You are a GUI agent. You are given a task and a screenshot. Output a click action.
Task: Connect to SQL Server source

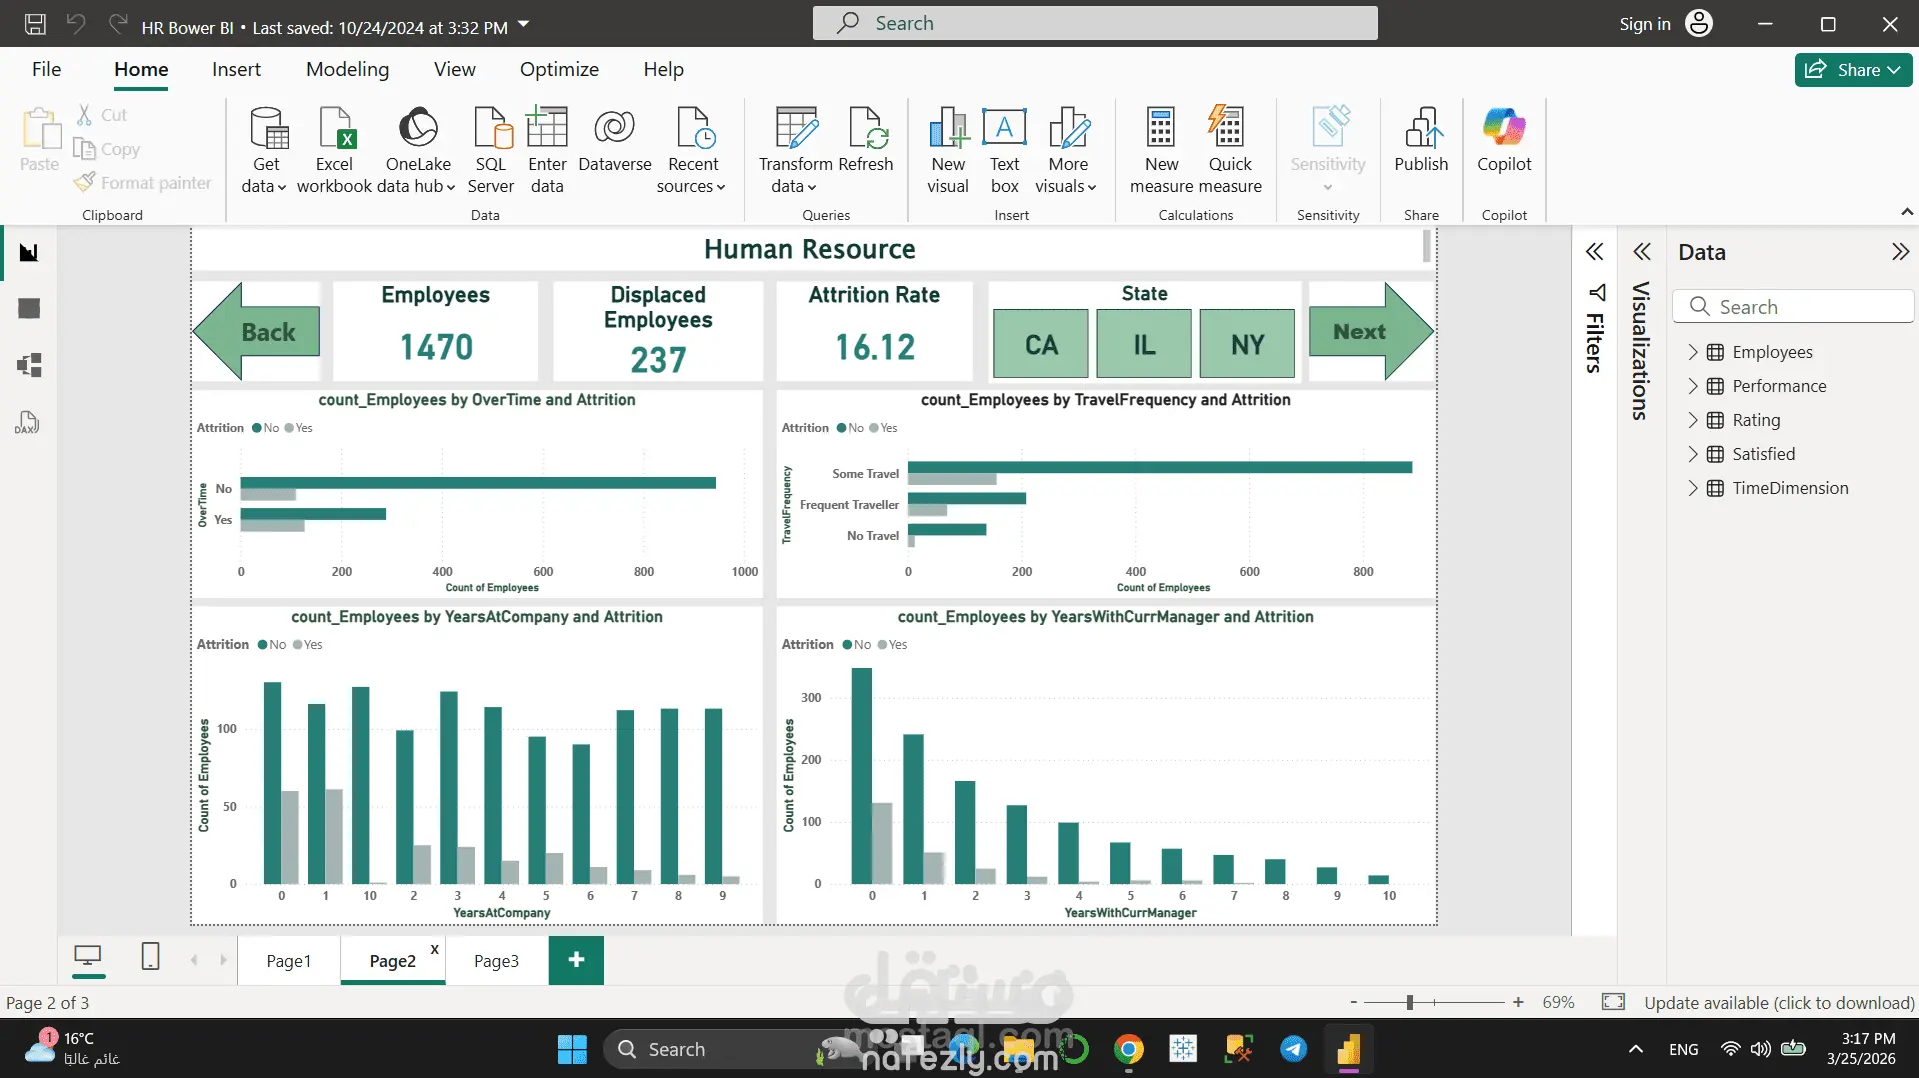tap(491, 150)
